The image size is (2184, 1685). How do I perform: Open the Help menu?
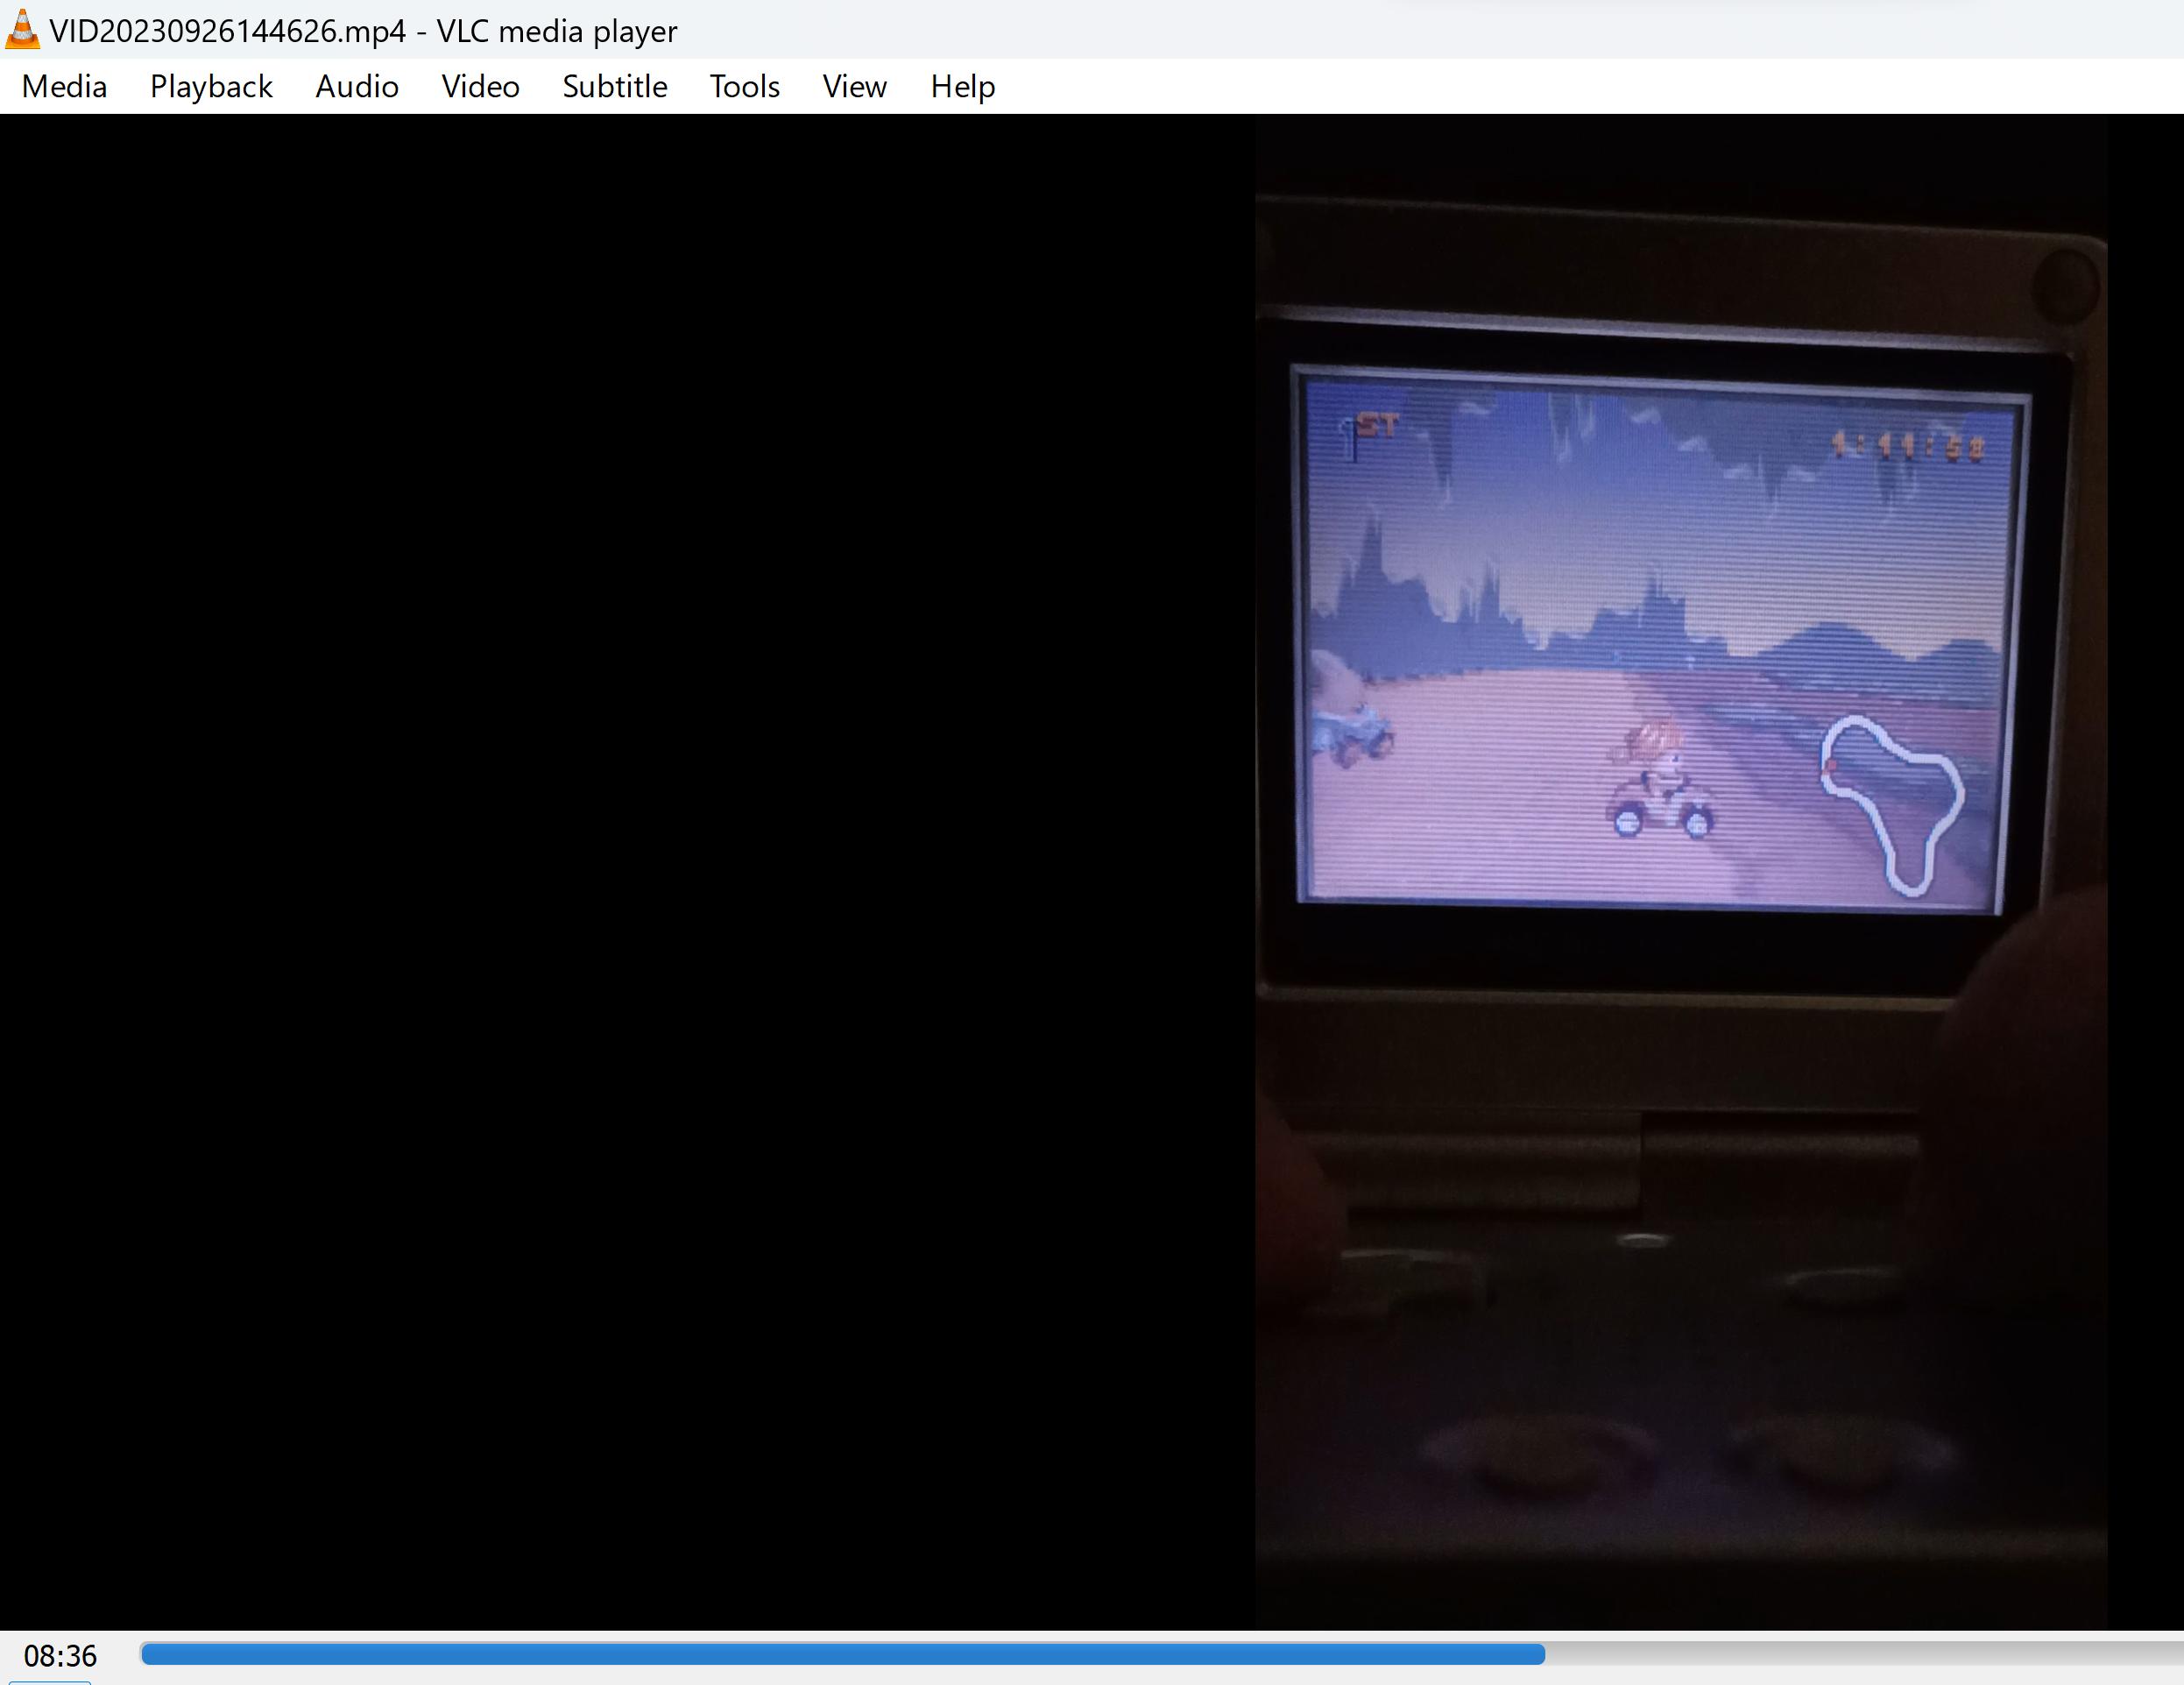tap(962, 87)
